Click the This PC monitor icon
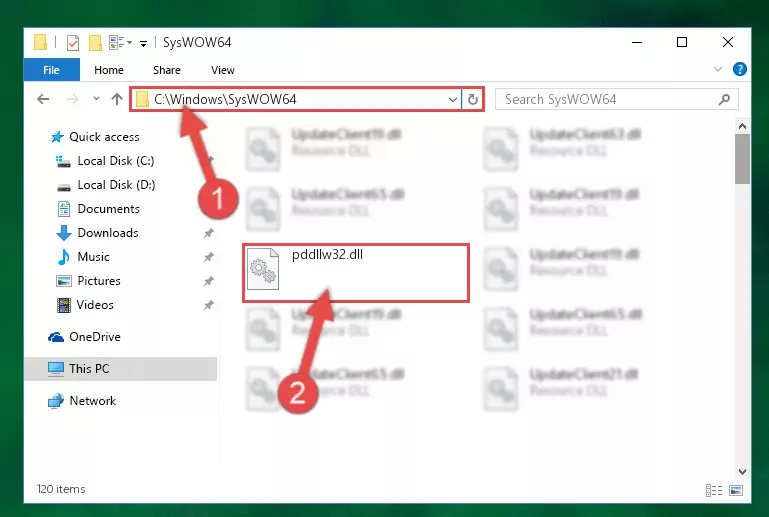This screenshot has width=769, height=517. 56,368
